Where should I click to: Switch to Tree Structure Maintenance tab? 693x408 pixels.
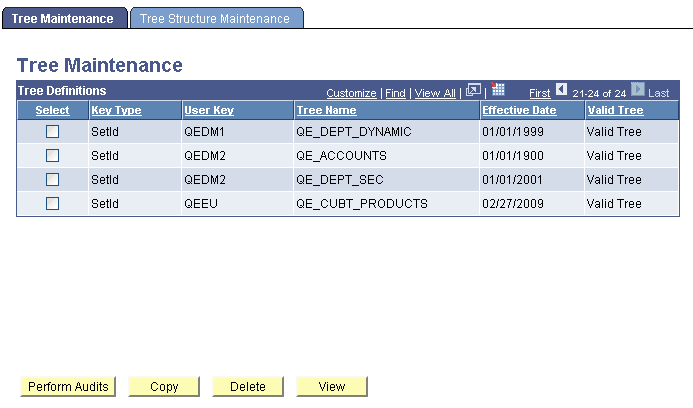[x=216, y=18]
